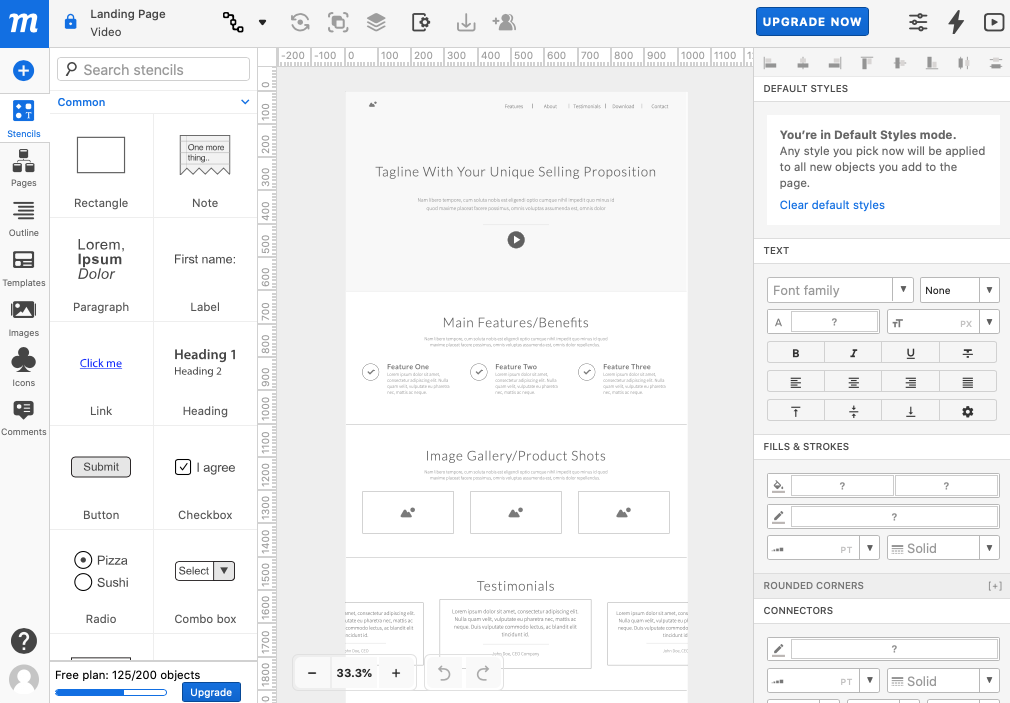Image resolution: width=1010 pixels, height=703 pixels.
Task: Align objects left icon
Action: pos(770,63)
